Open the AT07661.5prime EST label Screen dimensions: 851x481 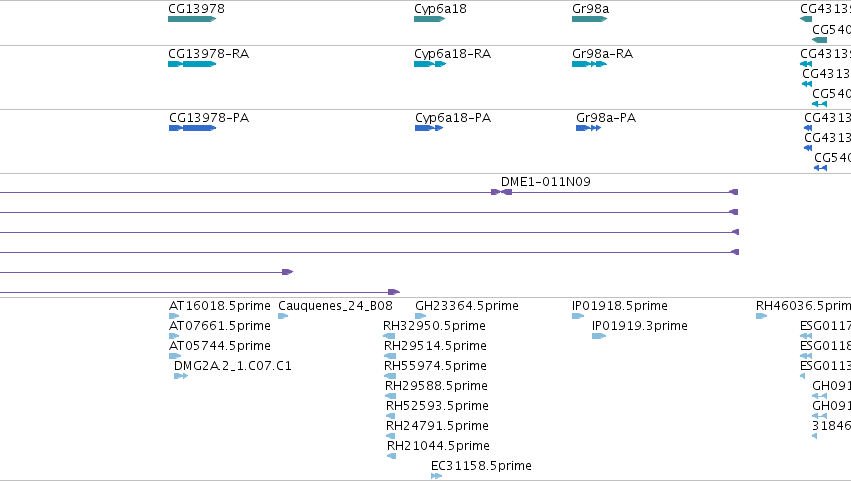(x=219, y=326)
